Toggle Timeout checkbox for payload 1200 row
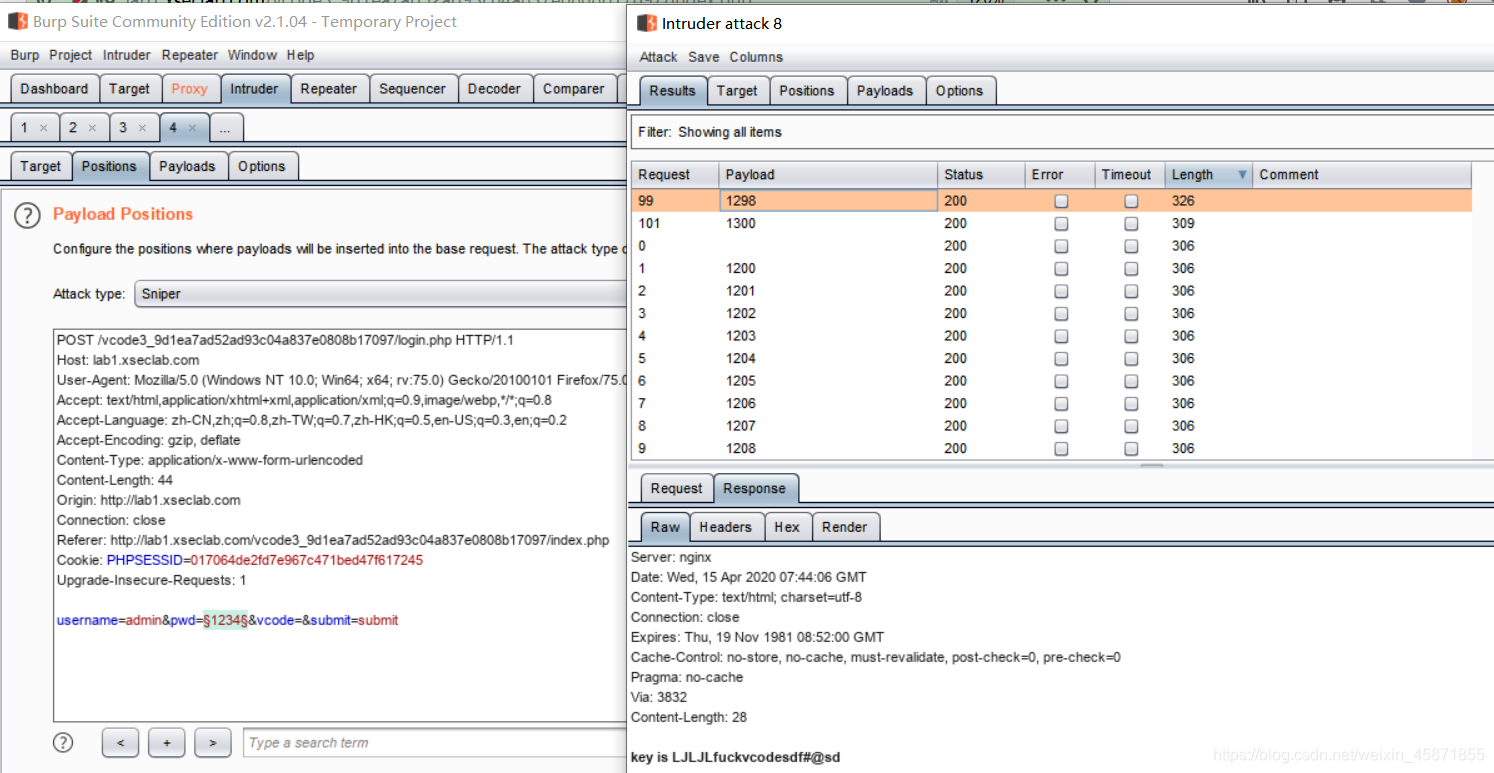This screenshot has height=773, width=1494. 1131,269
